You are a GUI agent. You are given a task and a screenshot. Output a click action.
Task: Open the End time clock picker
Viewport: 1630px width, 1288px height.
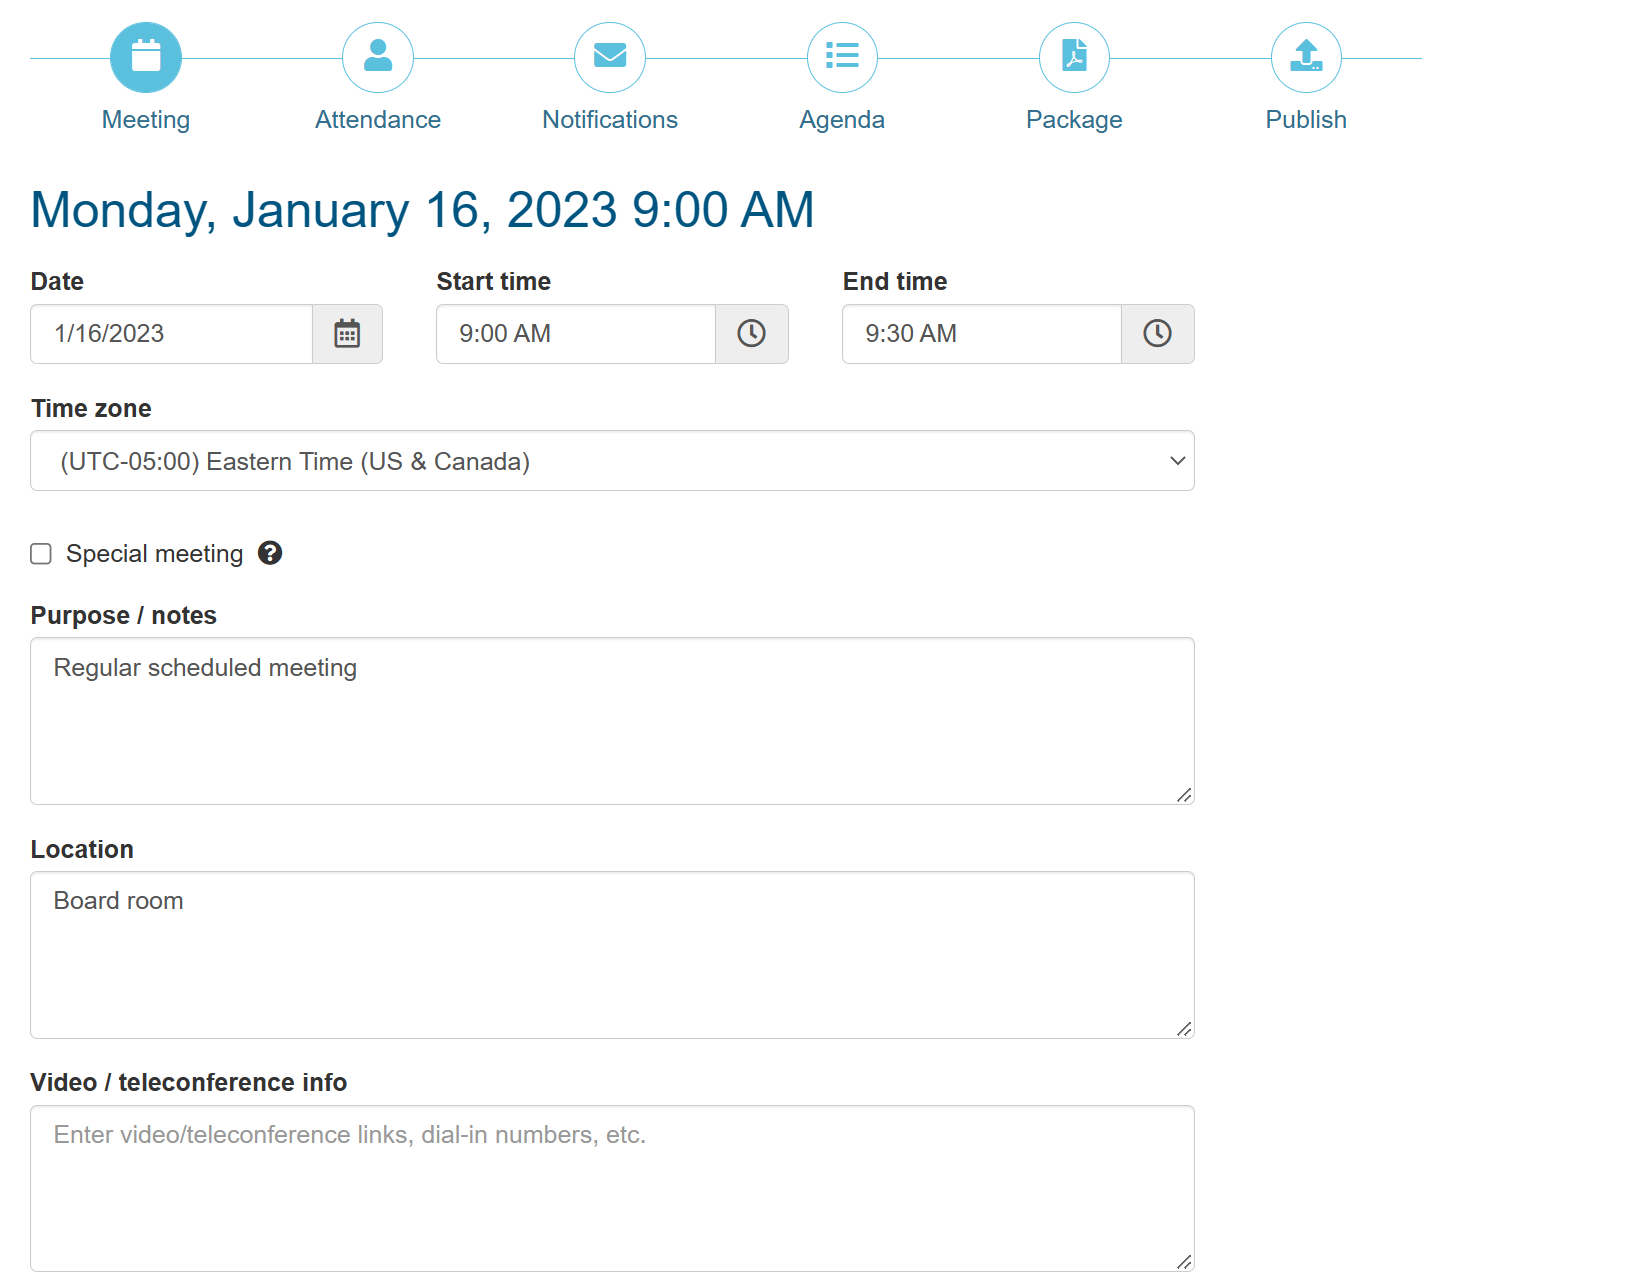pyautogui.click(x=1157, y=334)
